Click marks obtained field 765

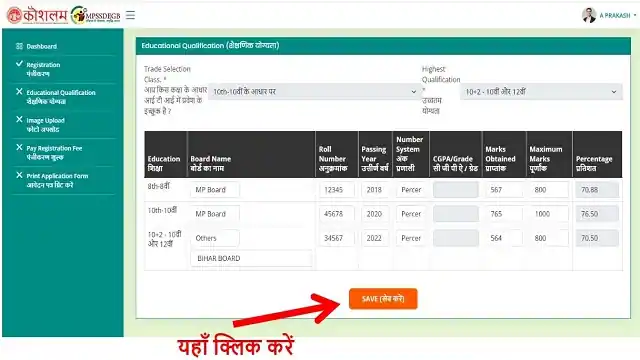coord(504,214)
